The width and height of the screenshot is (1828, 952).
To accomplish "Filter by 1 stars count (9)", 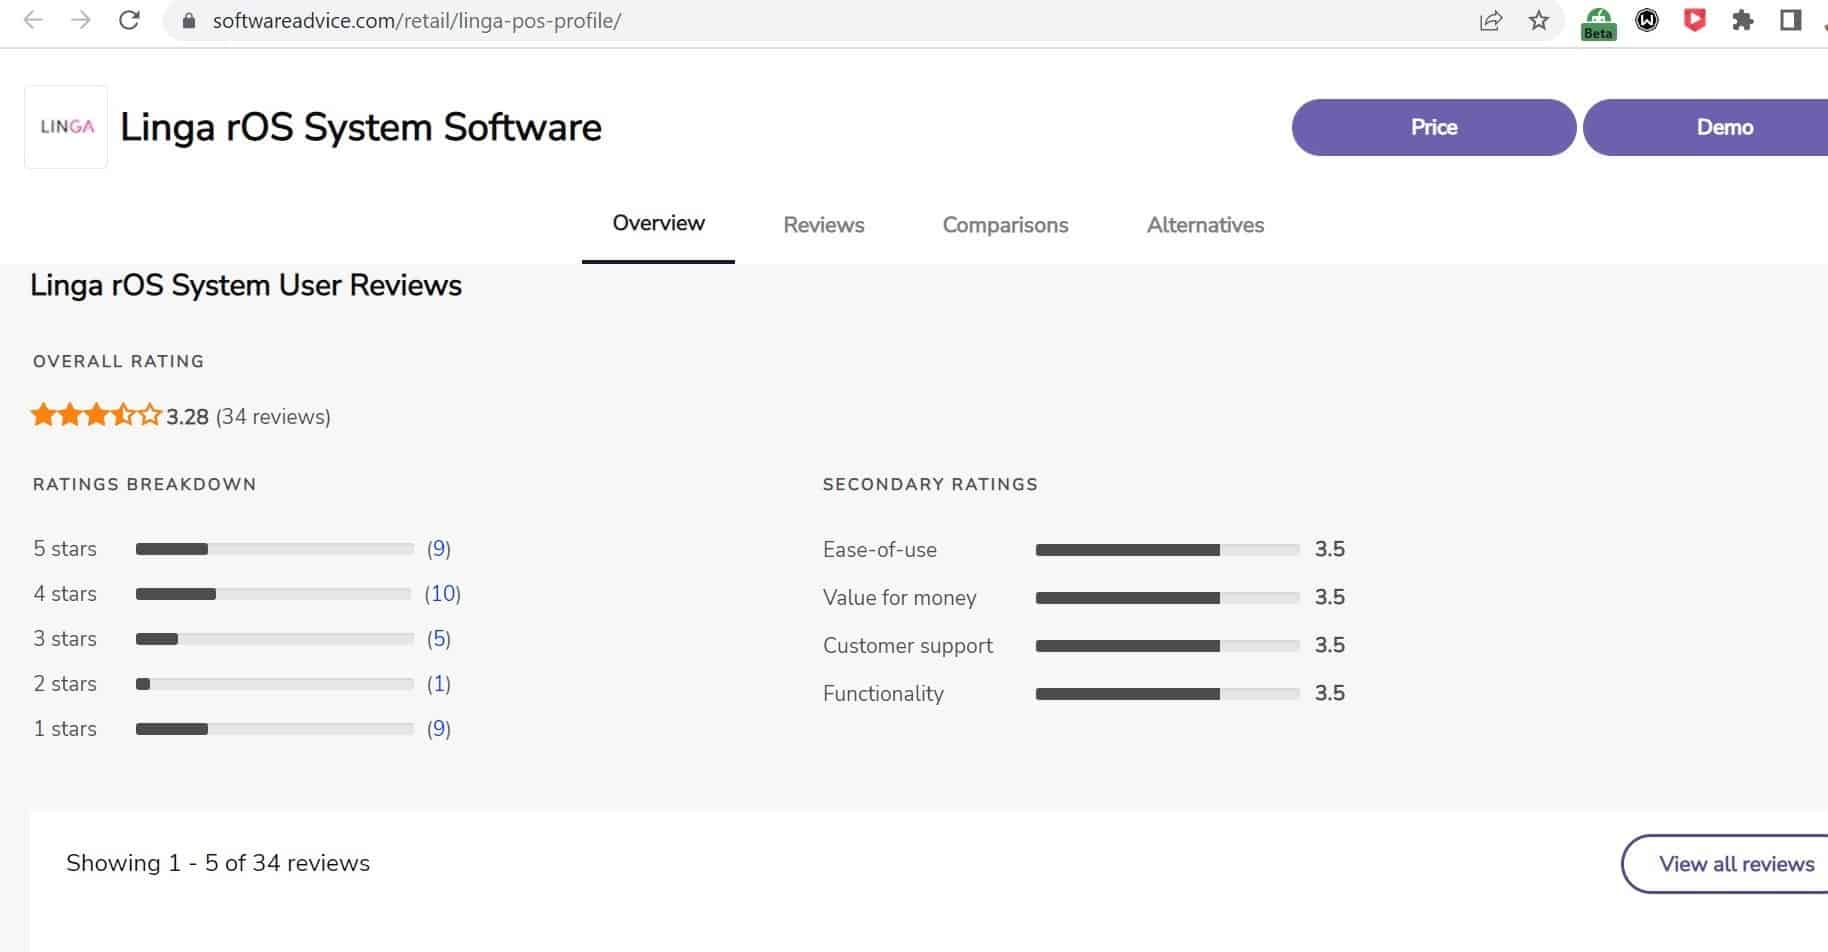I will (x=439, y=729).
